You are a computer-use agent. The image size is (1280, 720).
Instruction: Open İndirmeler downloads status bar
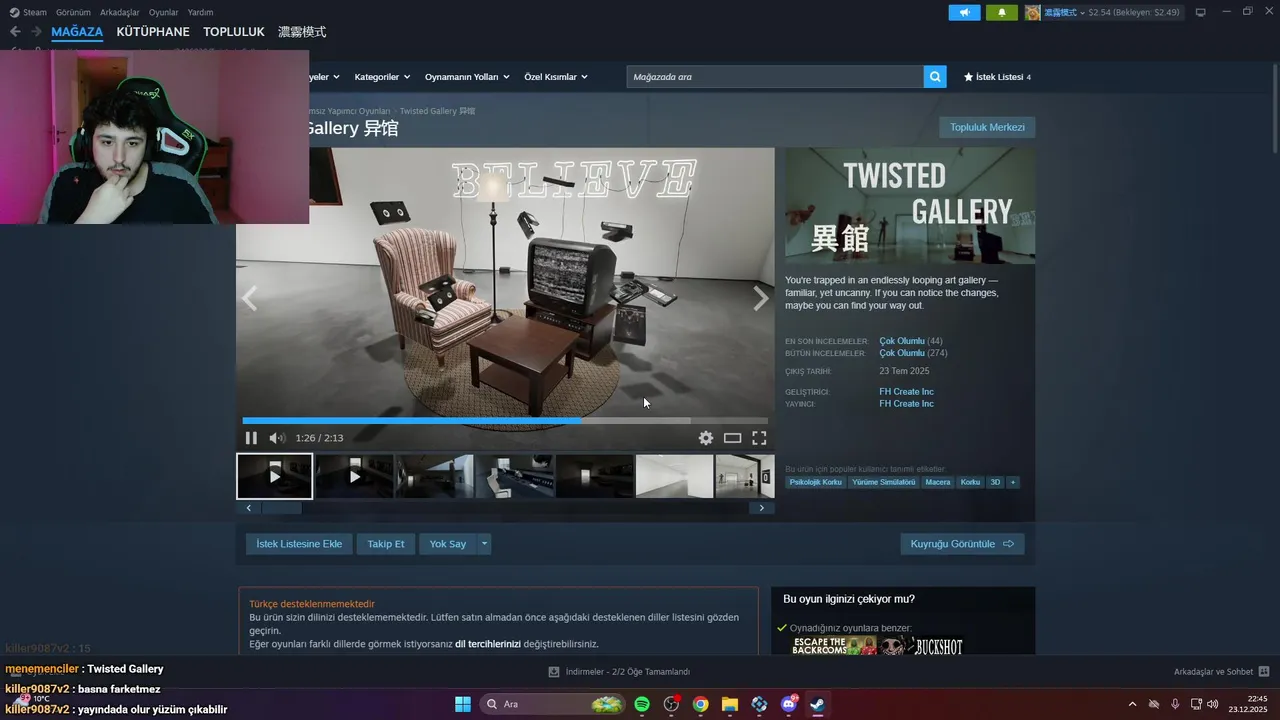pyautogui.click(x=620, y=672)
